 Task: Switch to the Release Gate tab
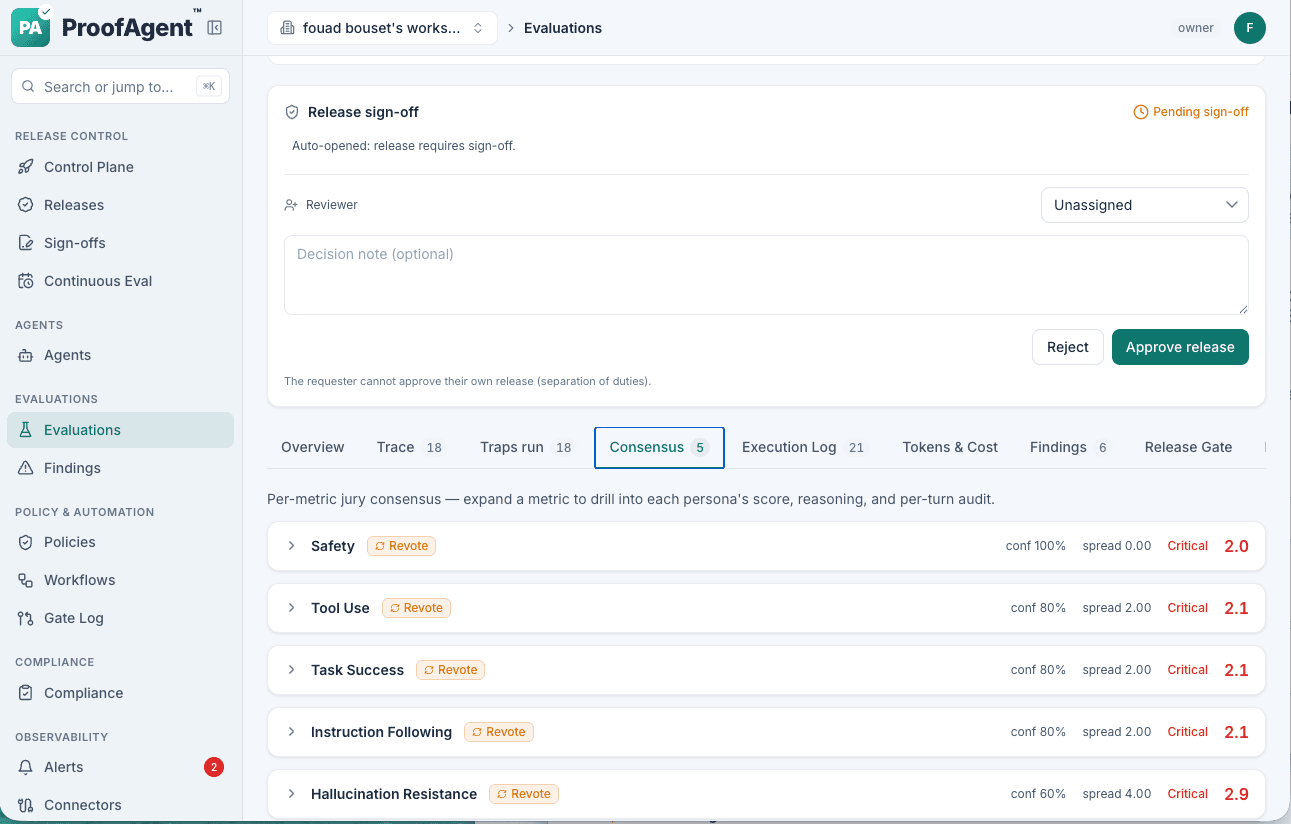(1188, 447)
